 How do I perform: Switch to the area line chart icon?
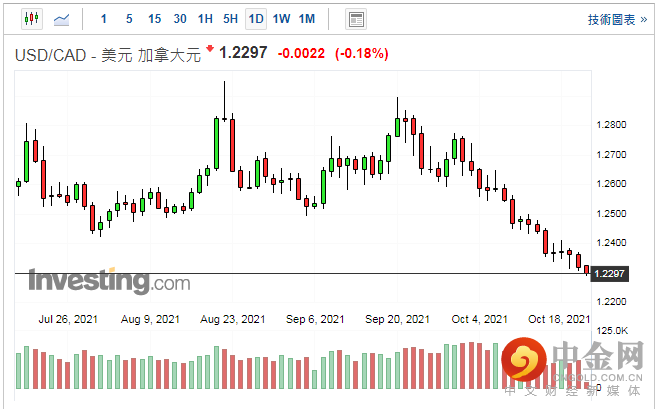(x=61, y=19)
